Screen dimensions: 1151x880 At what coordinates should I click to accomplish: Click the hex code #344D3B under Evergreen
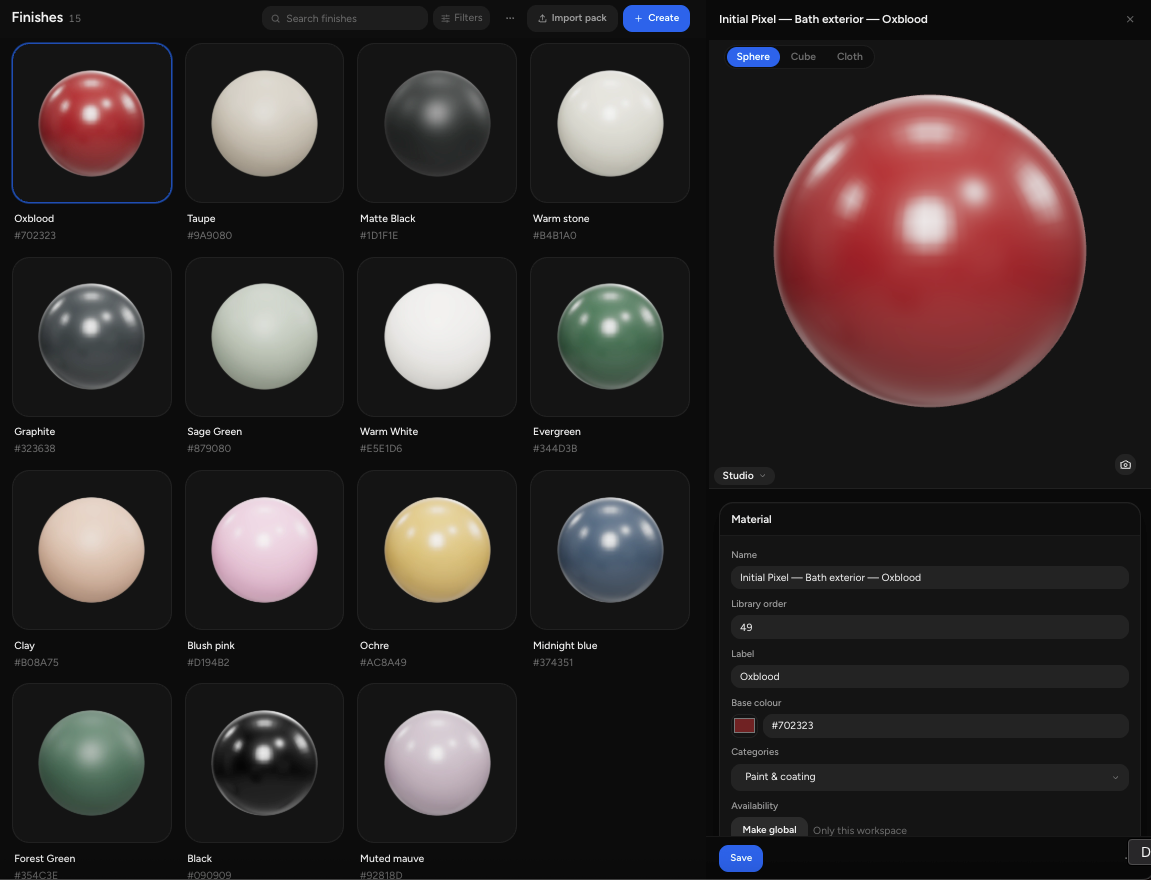[x=555, y=448]
